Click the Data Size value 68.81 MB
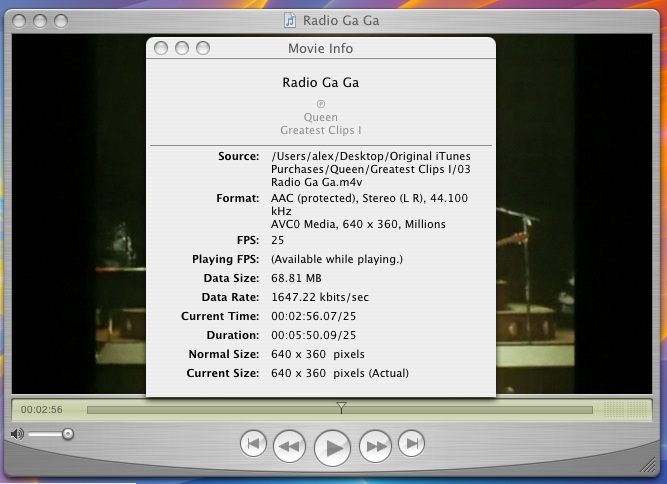Viewport: 667px width, 484px height. (296, 278)
